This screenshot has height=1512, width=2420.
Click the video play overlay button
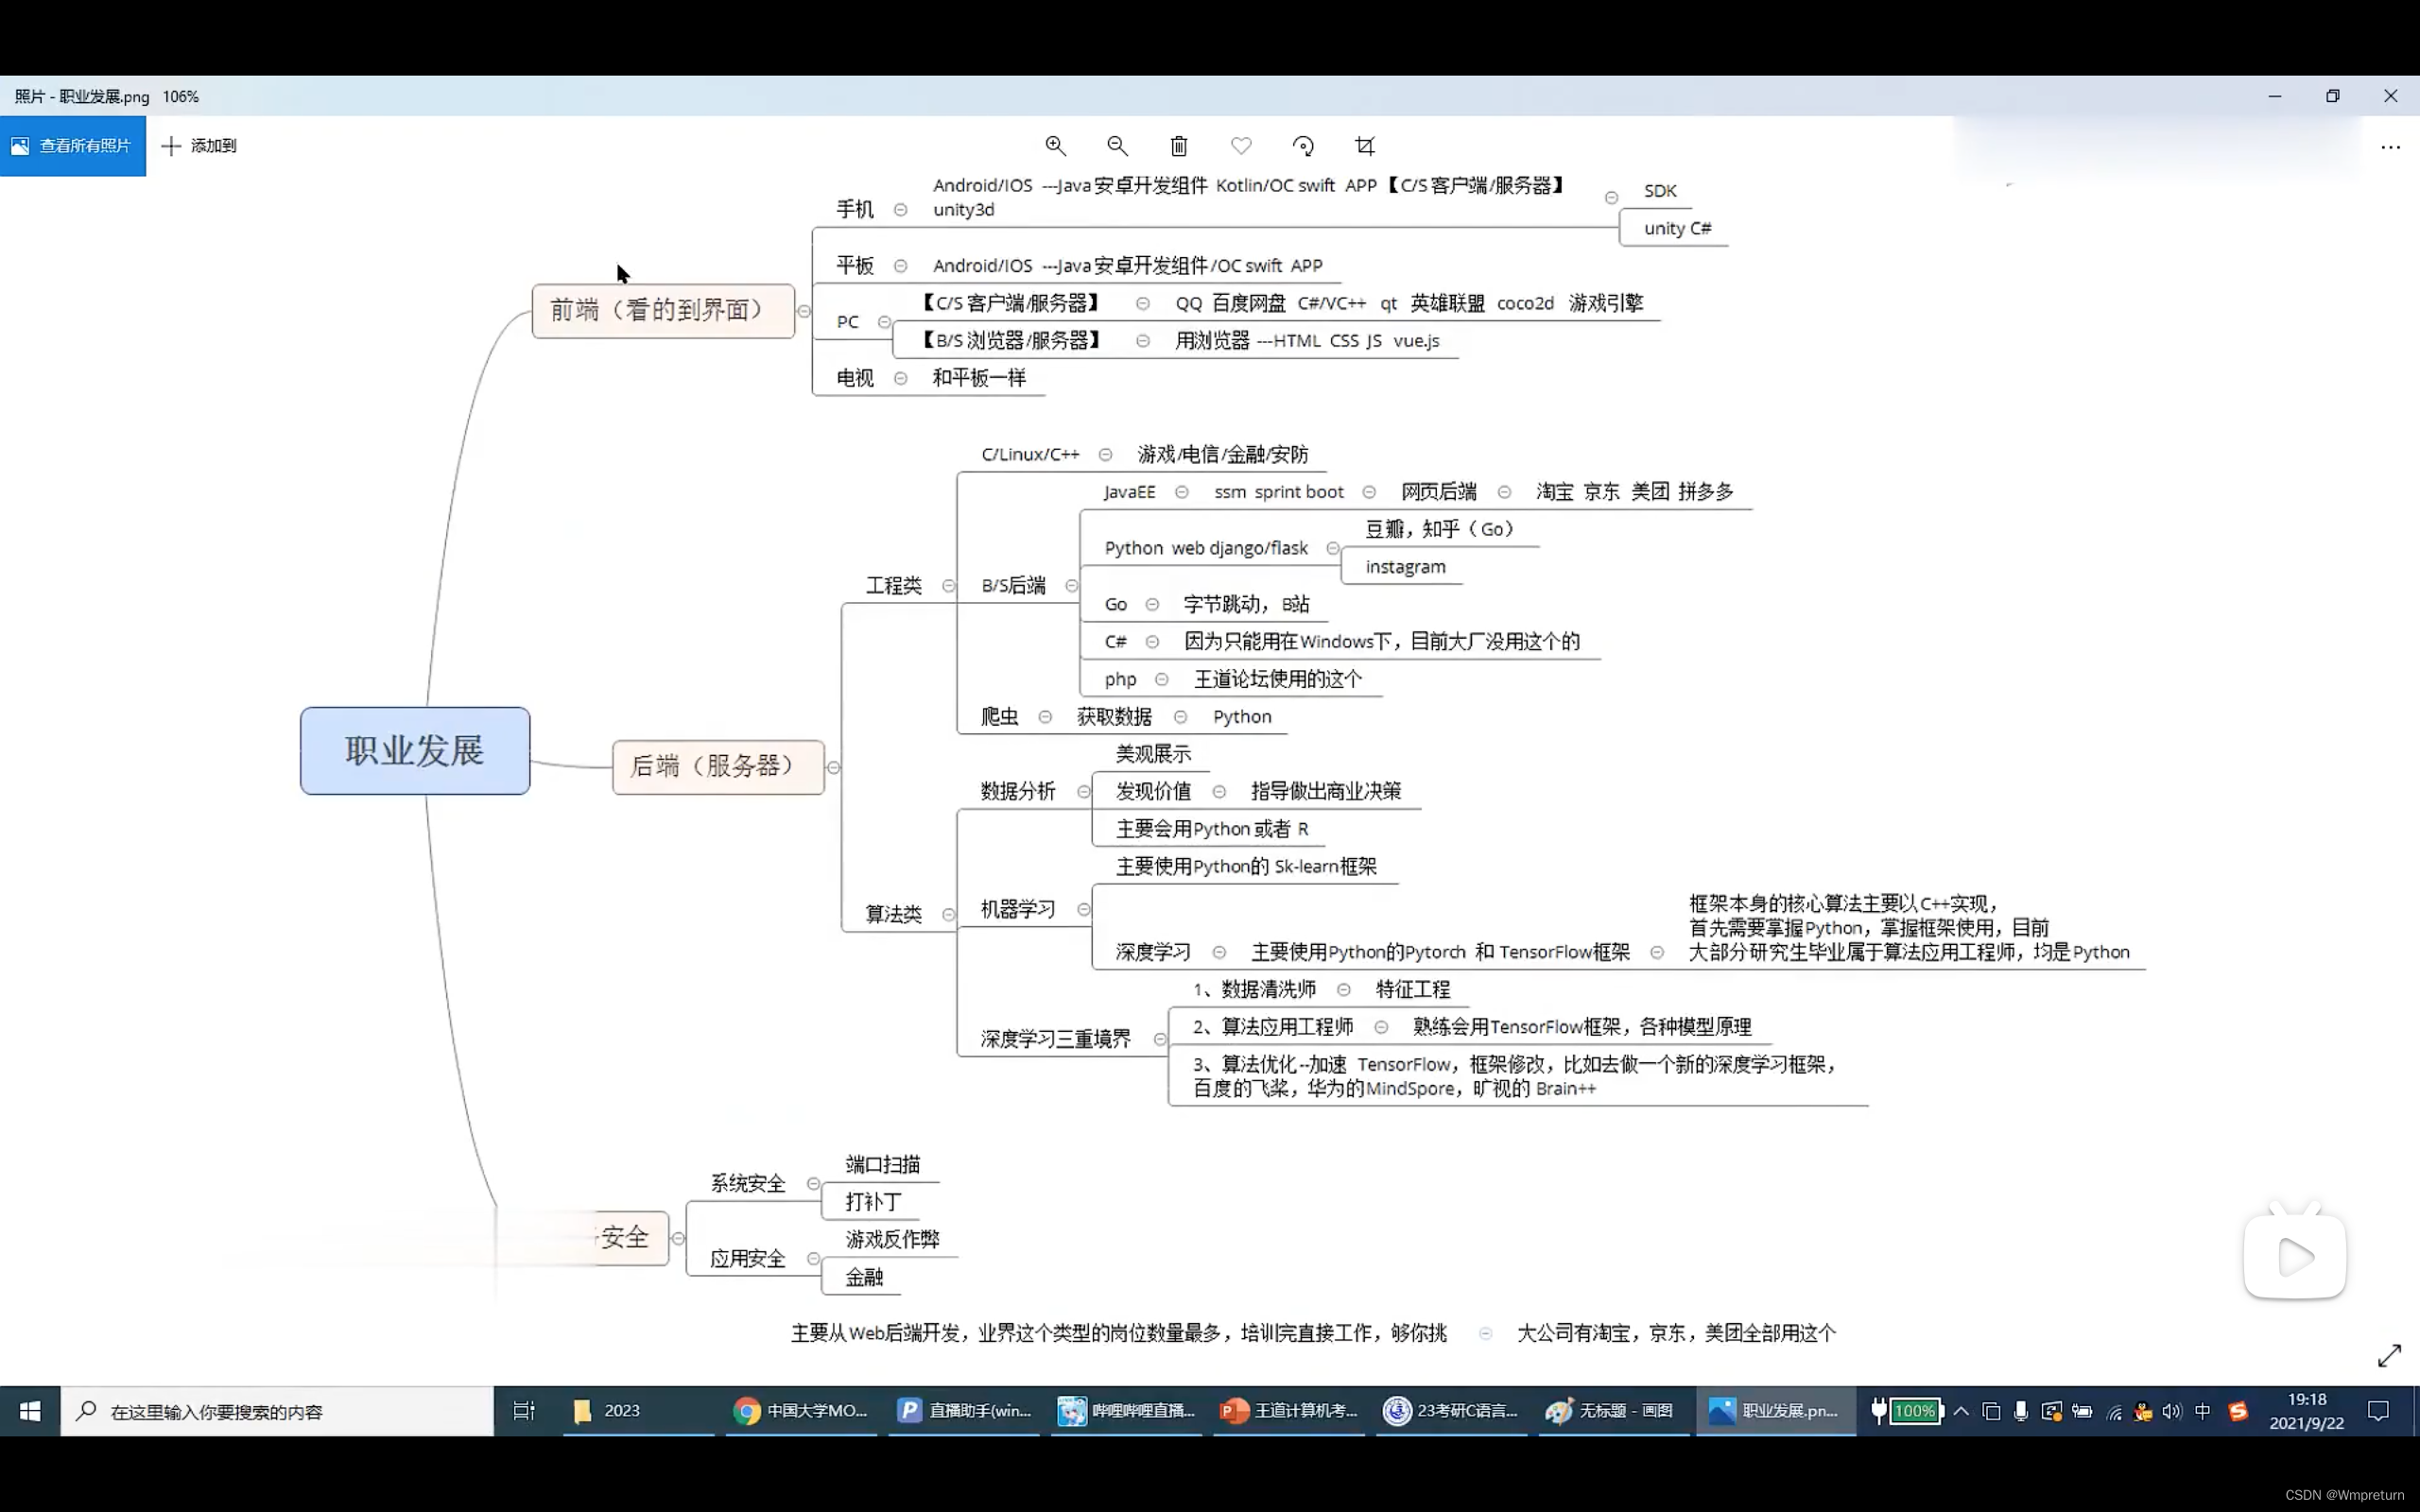pyautogui.click(x=2294, y=1256)
